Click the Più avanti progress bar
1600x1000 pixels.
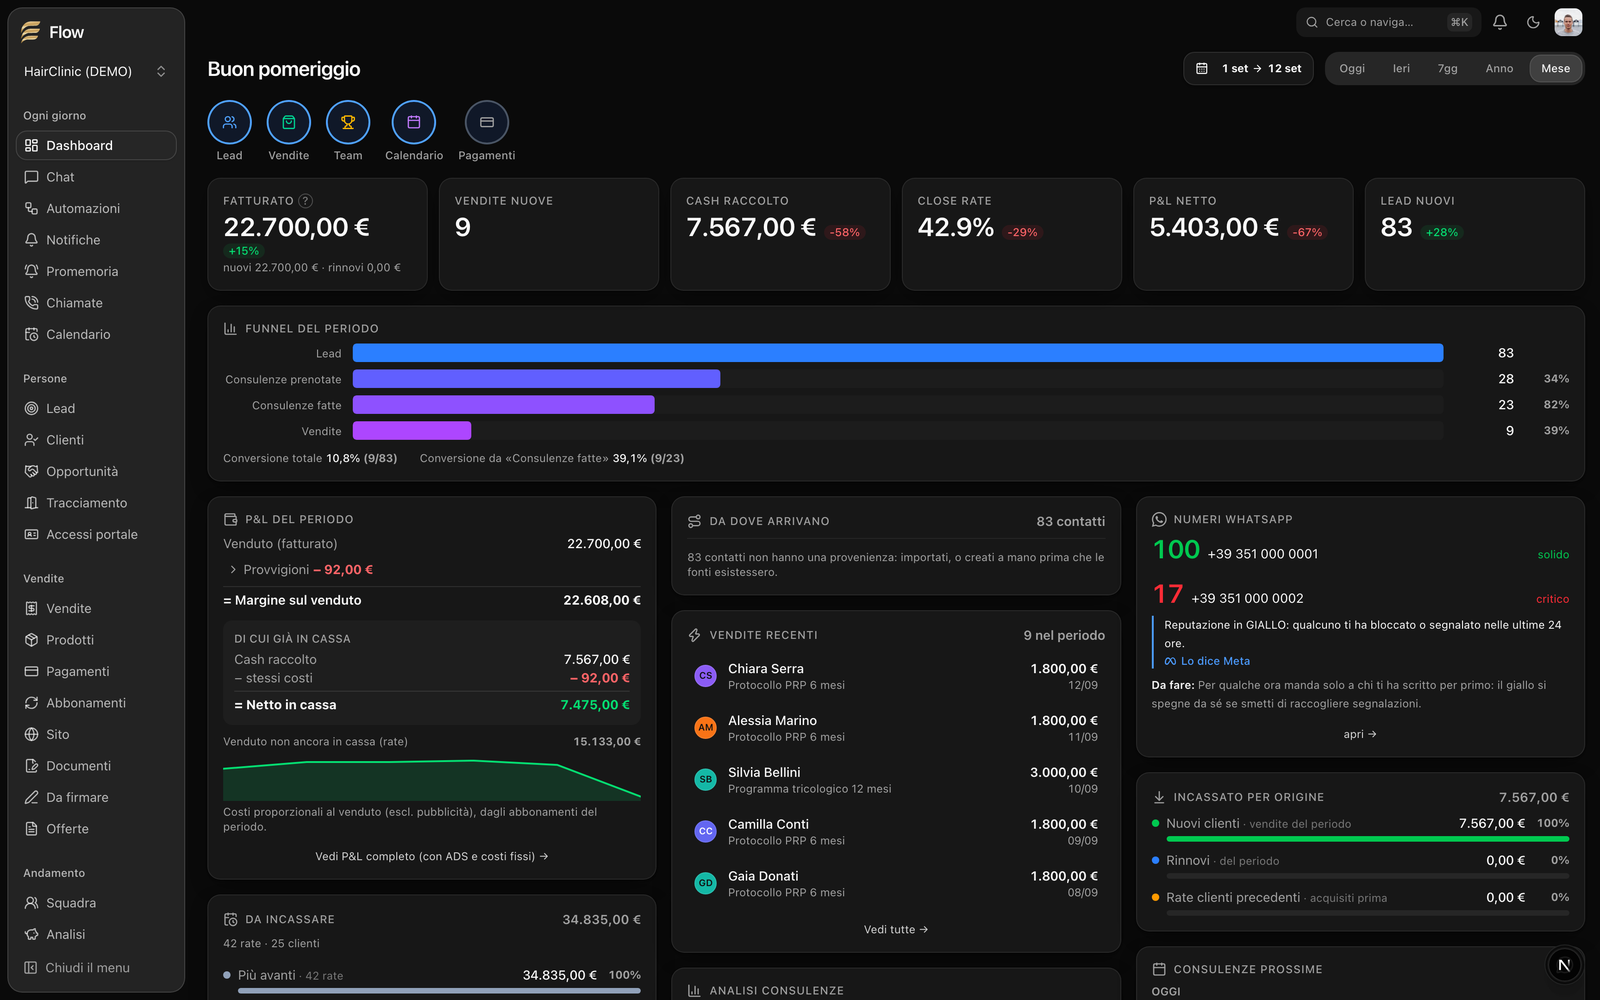point(439,991)
